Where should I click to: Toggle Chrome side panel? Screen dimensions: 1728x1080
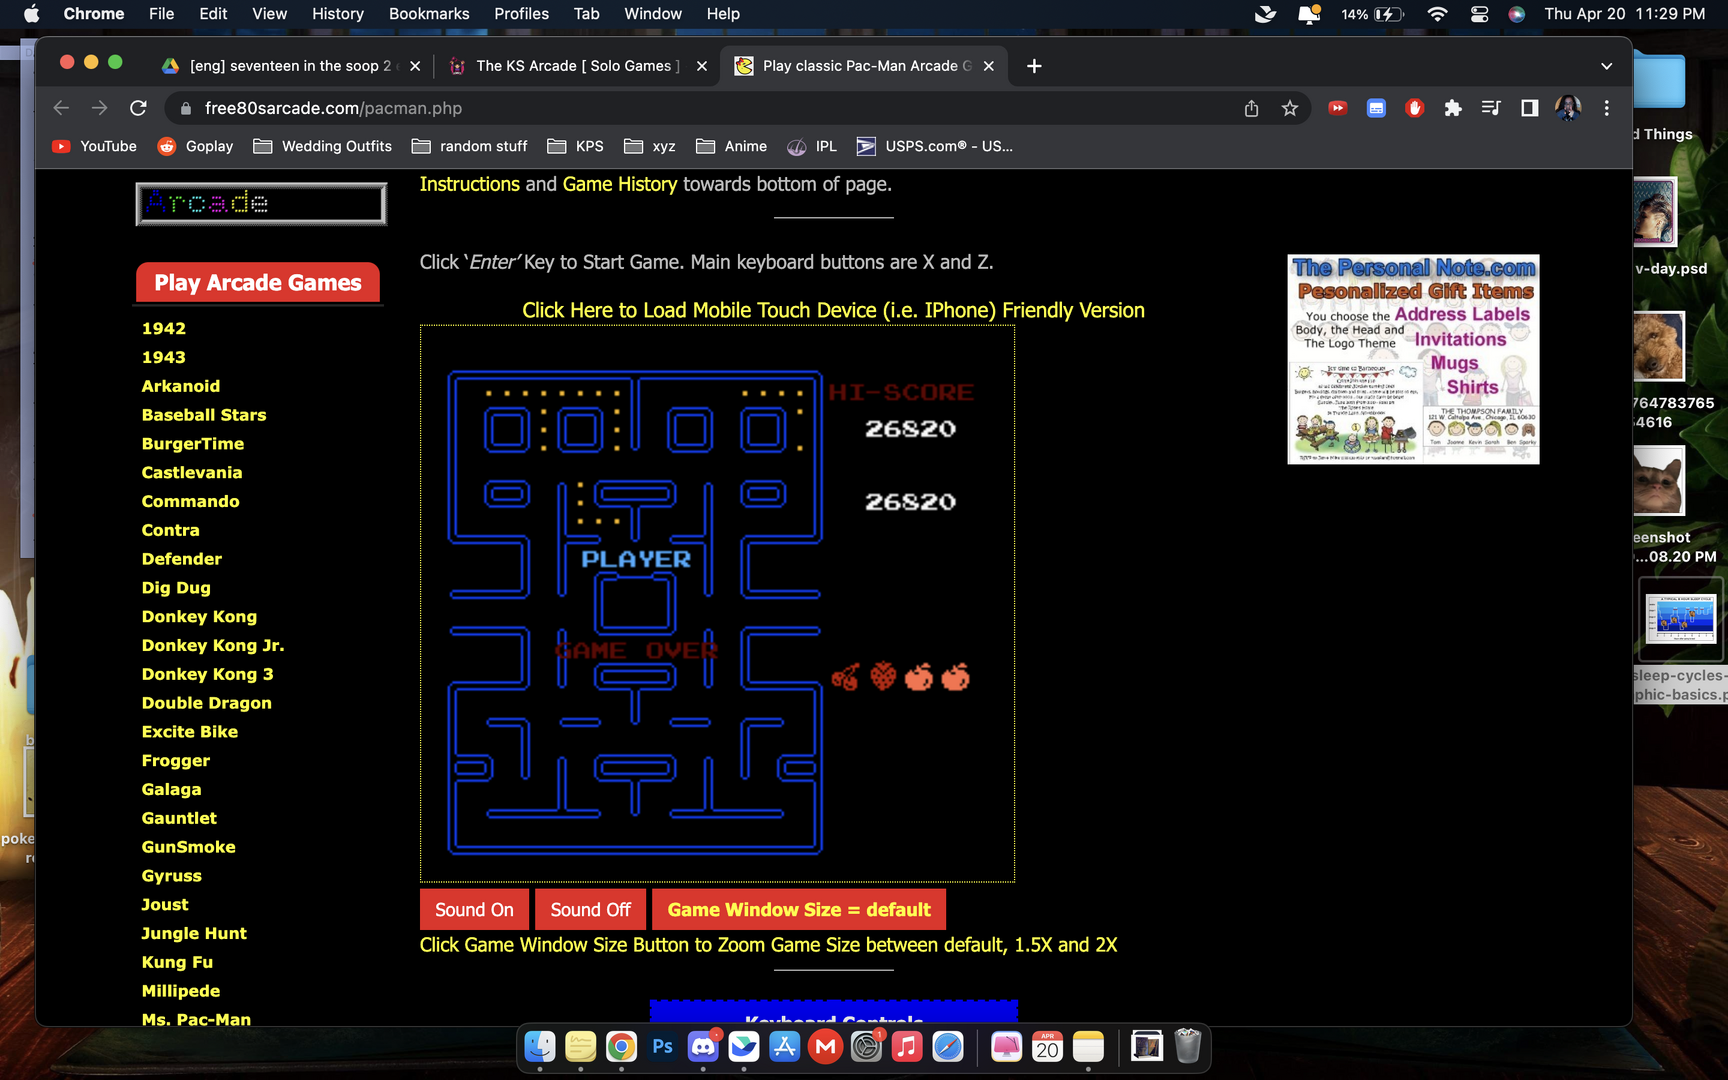click(1529, 108)
